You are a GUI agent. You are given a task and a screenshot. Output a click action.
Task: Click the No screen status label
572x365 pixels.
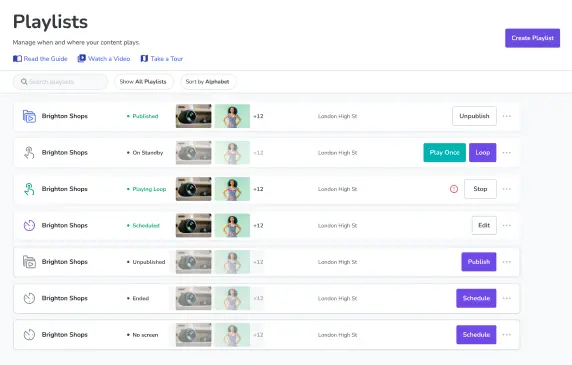(x=145, y=335)
